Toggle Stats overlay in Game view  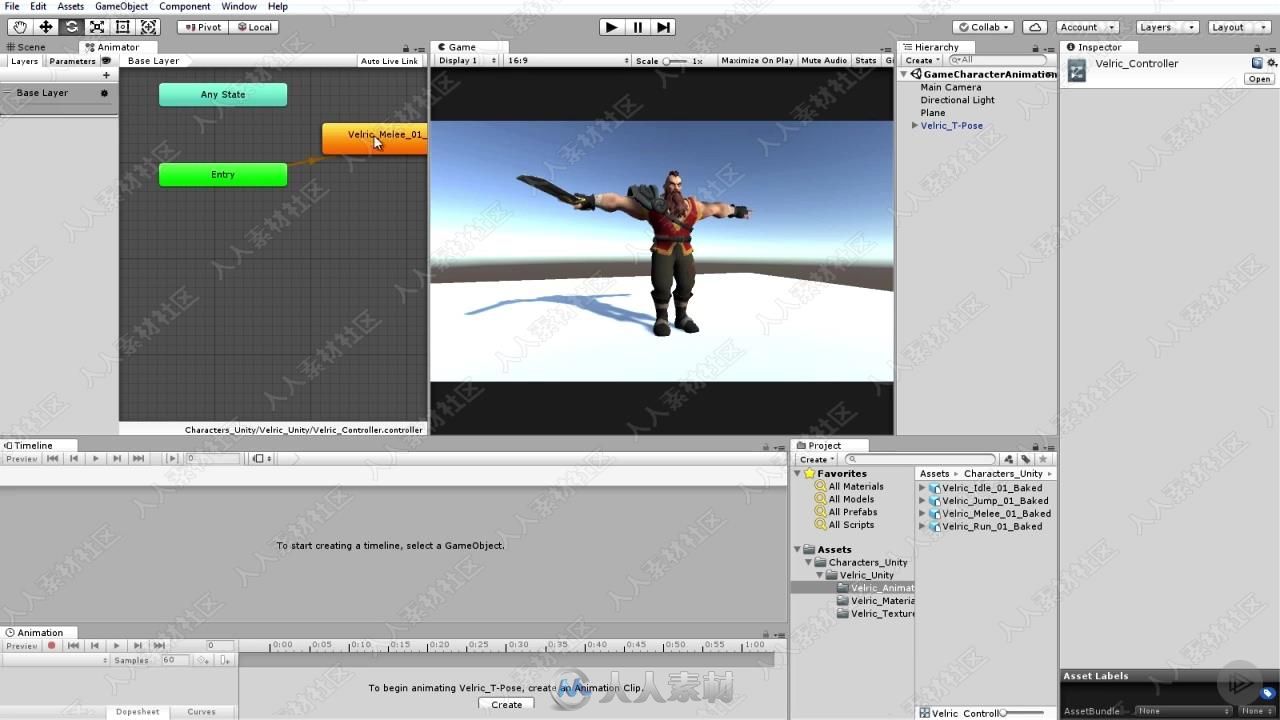(866, 60)
